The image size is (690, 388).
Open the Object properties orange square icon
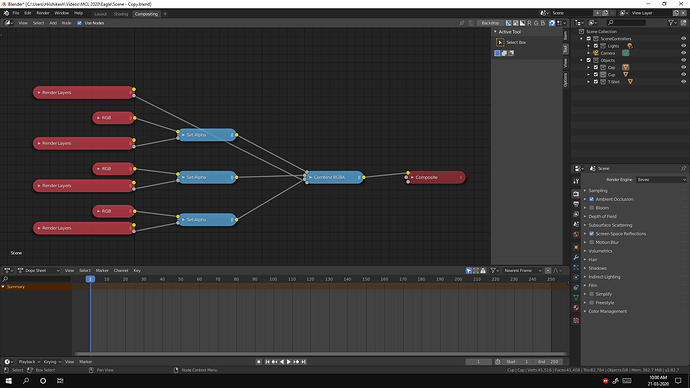[x=576, y=247]
